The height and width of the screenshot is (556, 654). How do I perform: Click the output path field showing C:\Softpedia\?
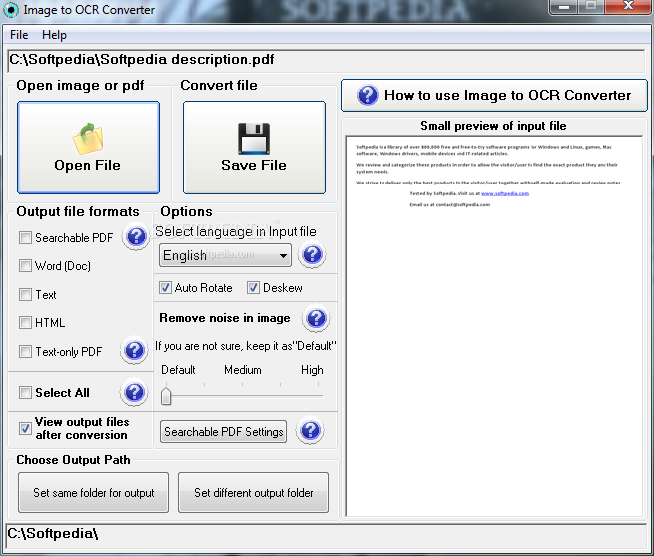327,534
